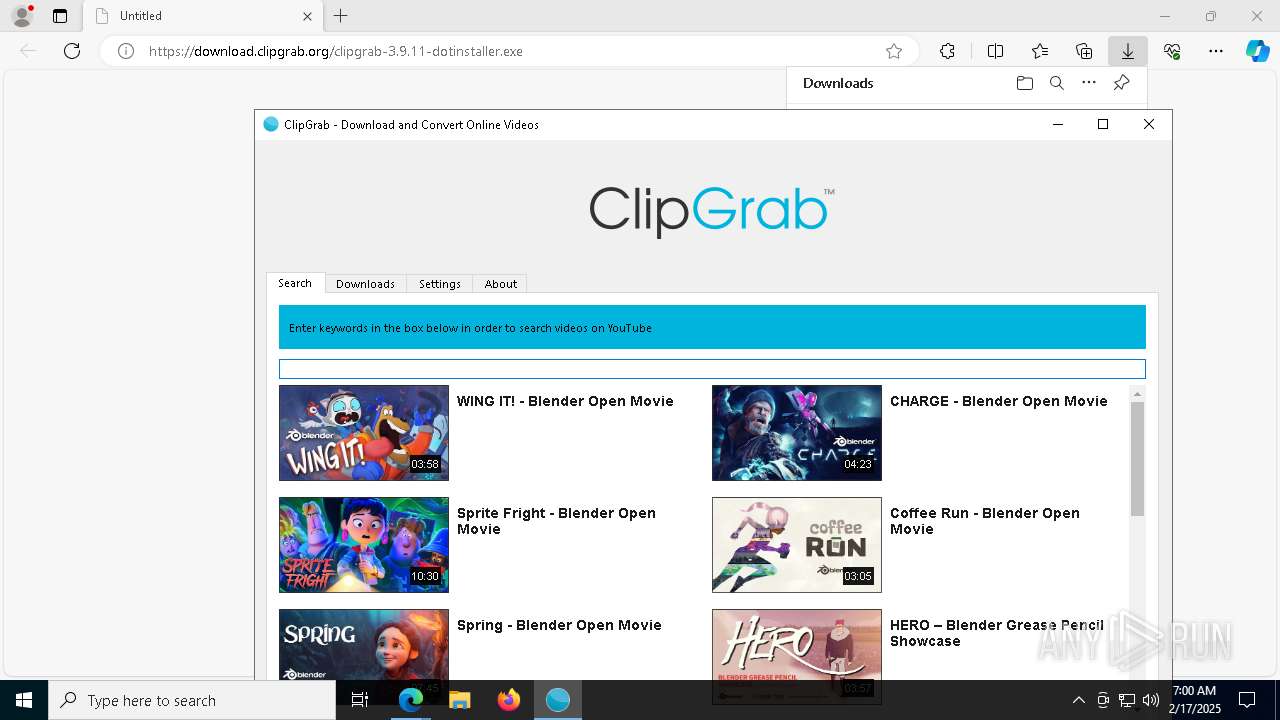Screen dimensions: 1280x720
Task: Open the Edge profile icon
Action: [x=22, y=16]
